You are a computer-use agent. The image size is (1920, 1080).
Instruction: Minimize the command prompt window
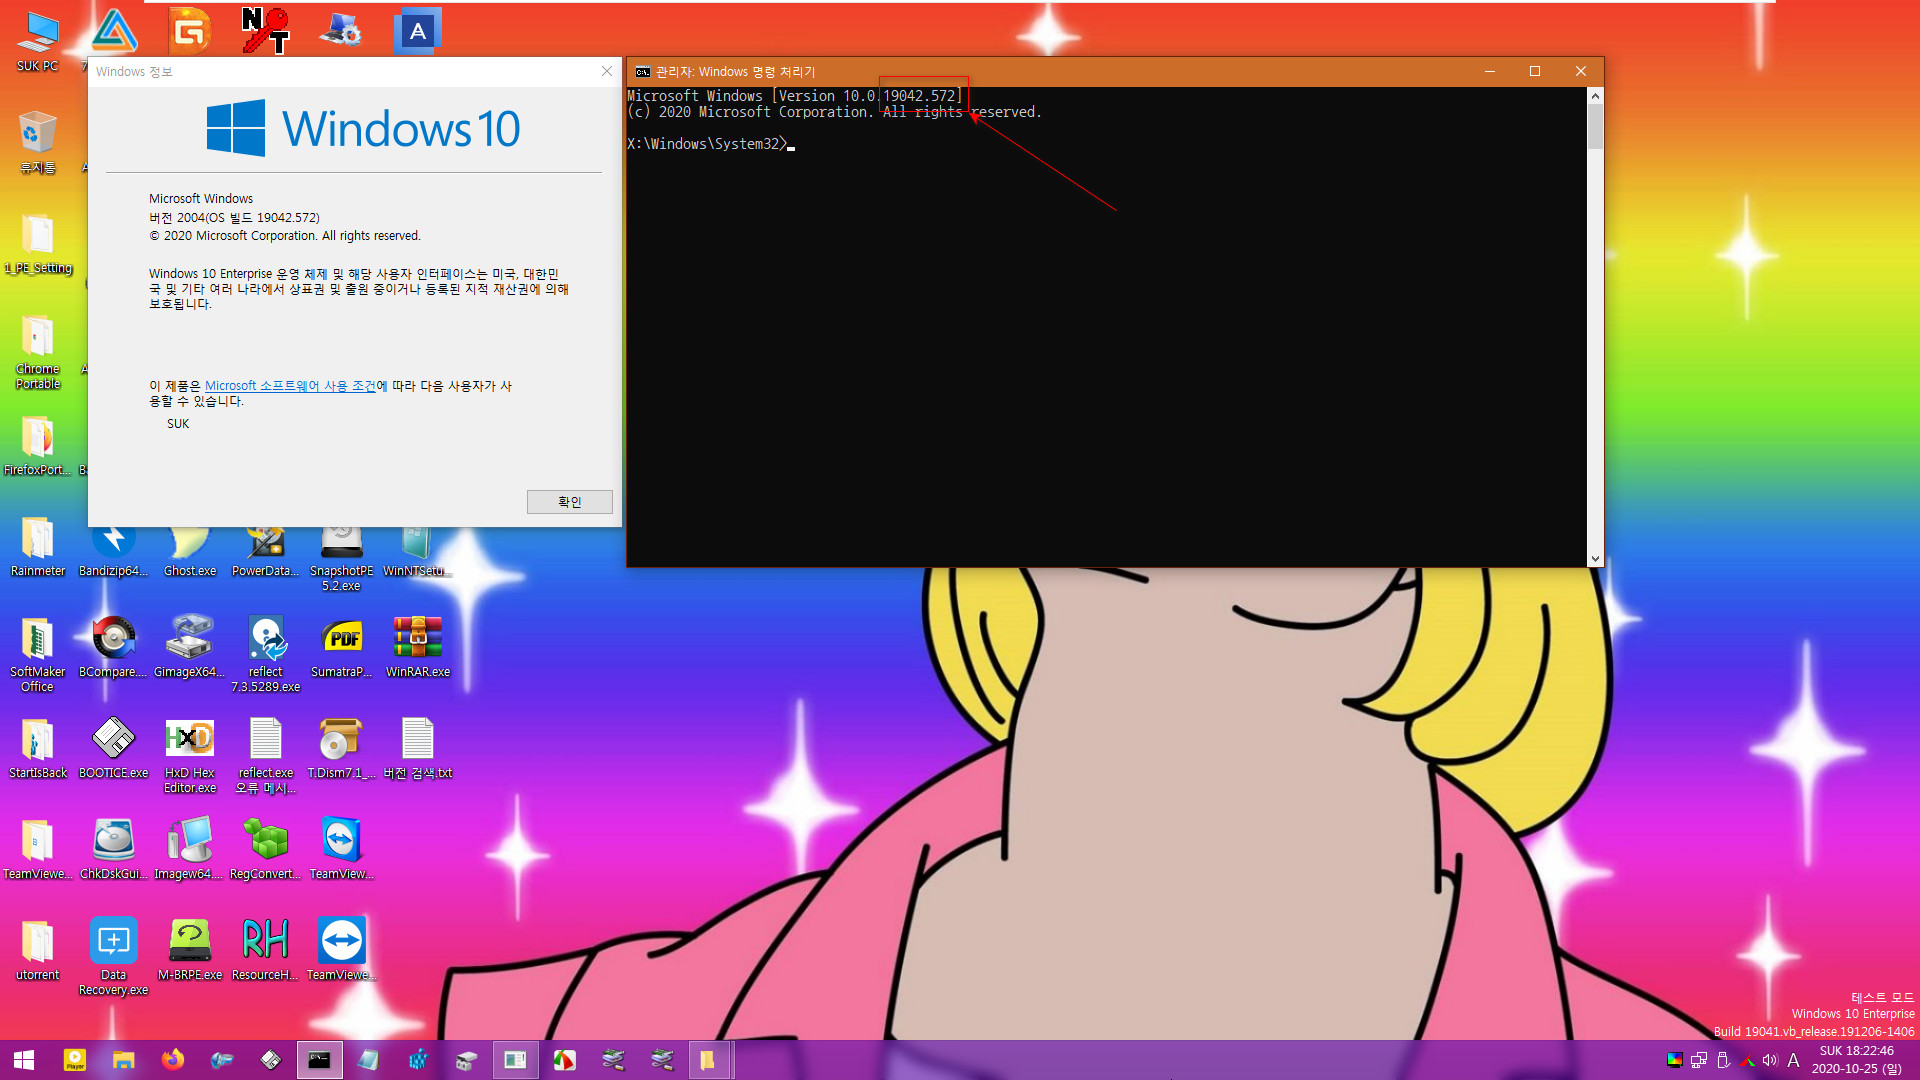pos(1489,71)
